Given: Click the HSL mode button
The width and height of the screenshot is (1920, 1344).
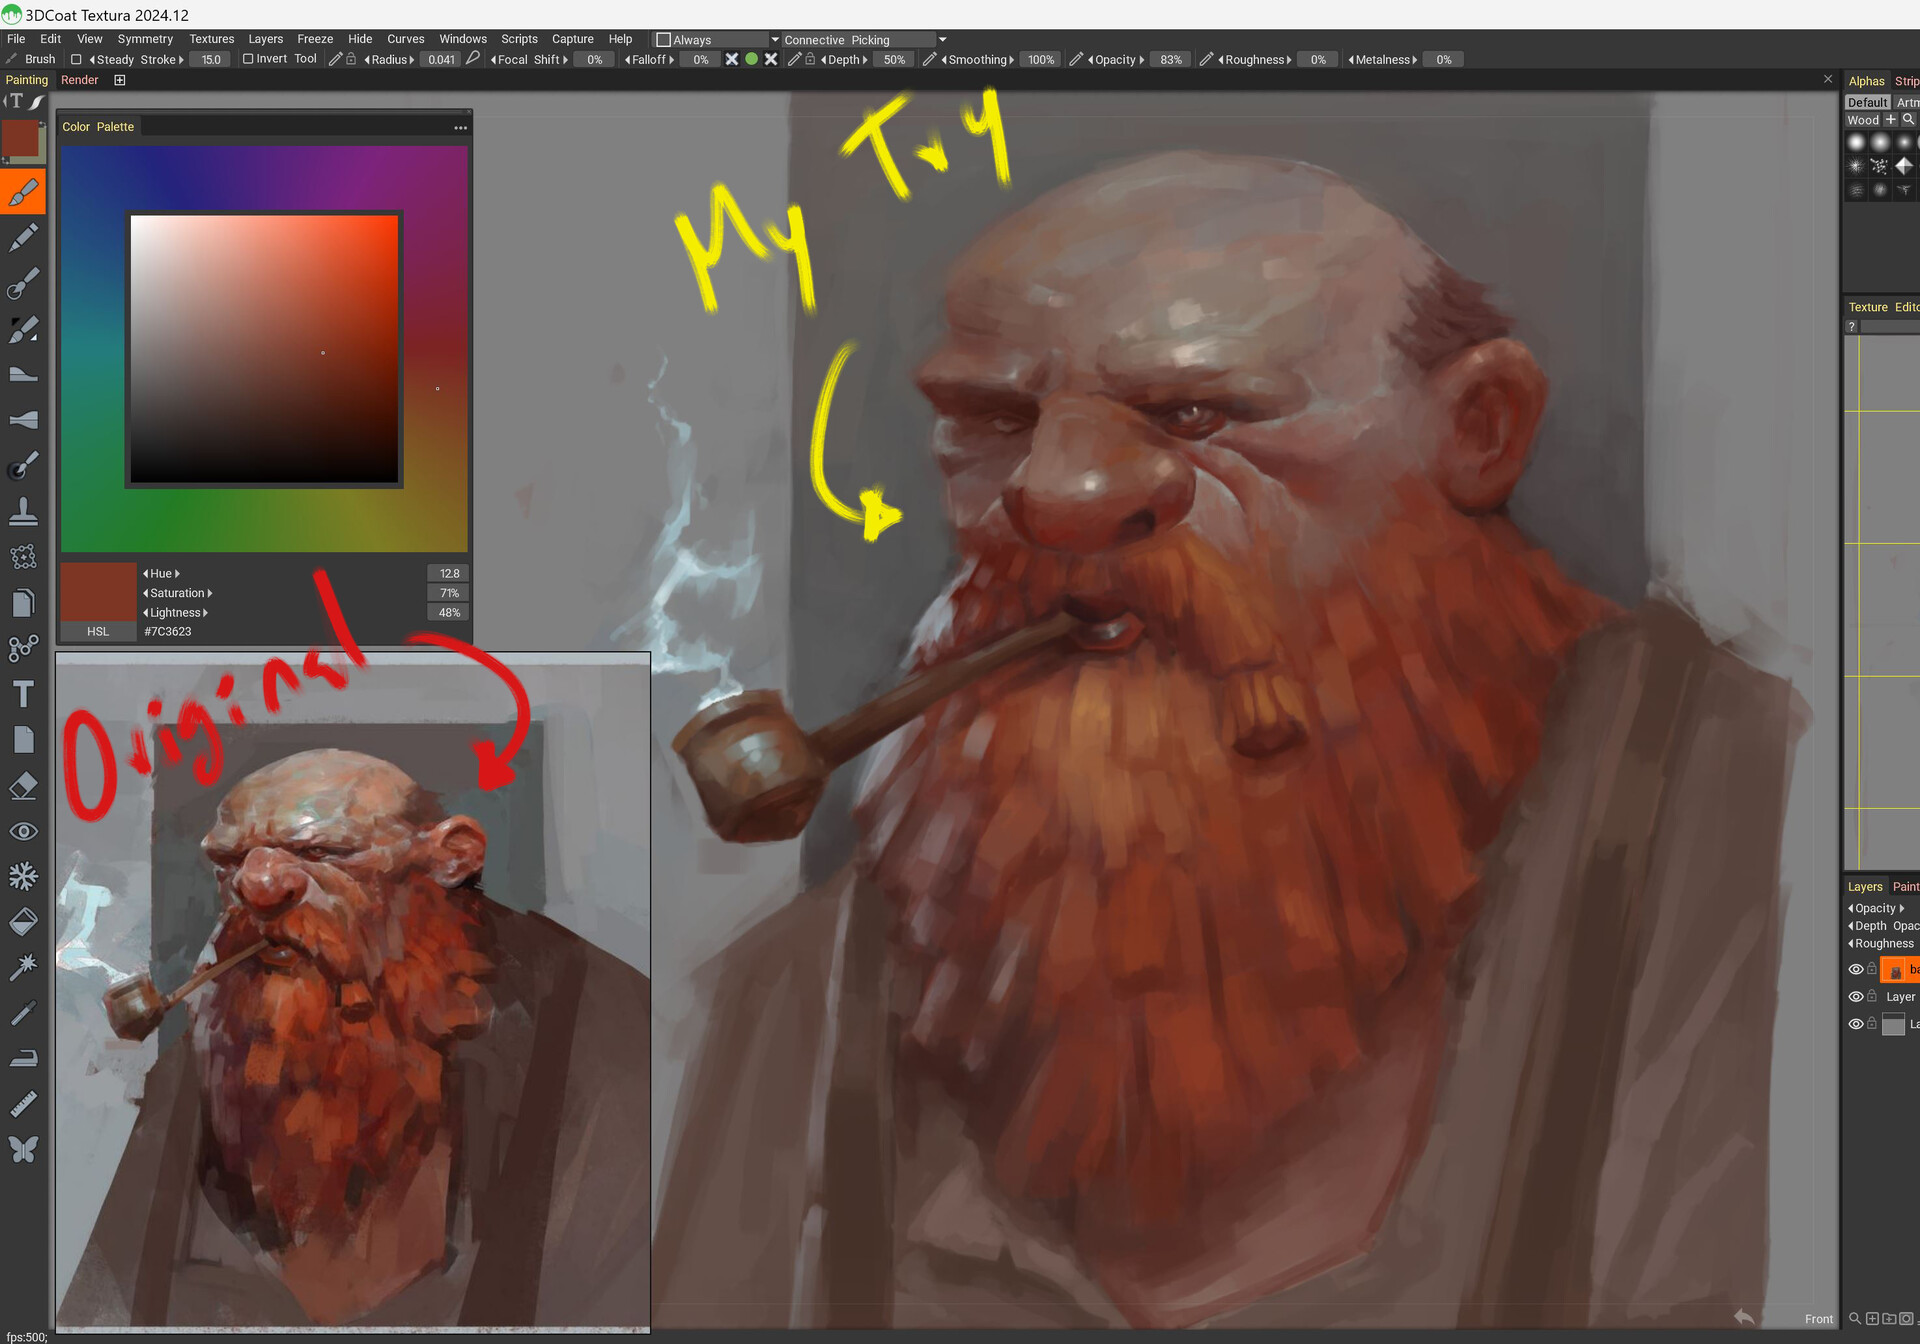Looking at the screenshot, I should click(x=97, y=631).
